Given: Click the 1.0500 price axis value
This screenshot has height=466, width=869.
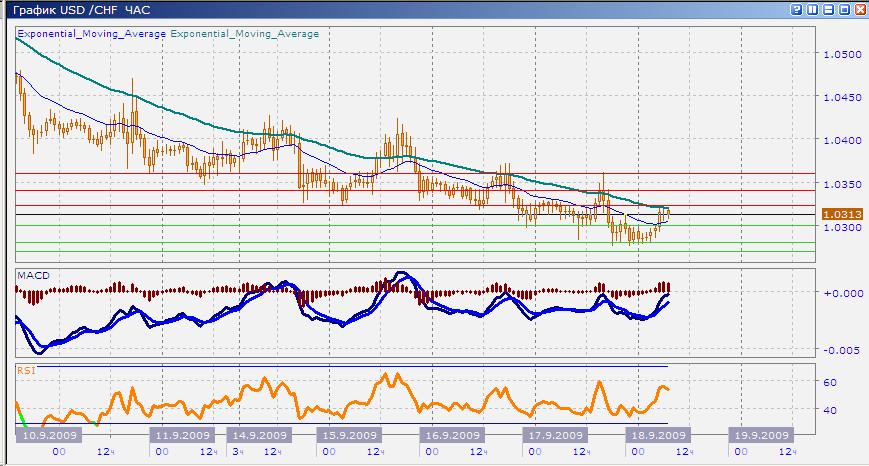Looking at the screenshot, I should click(838, 54).
